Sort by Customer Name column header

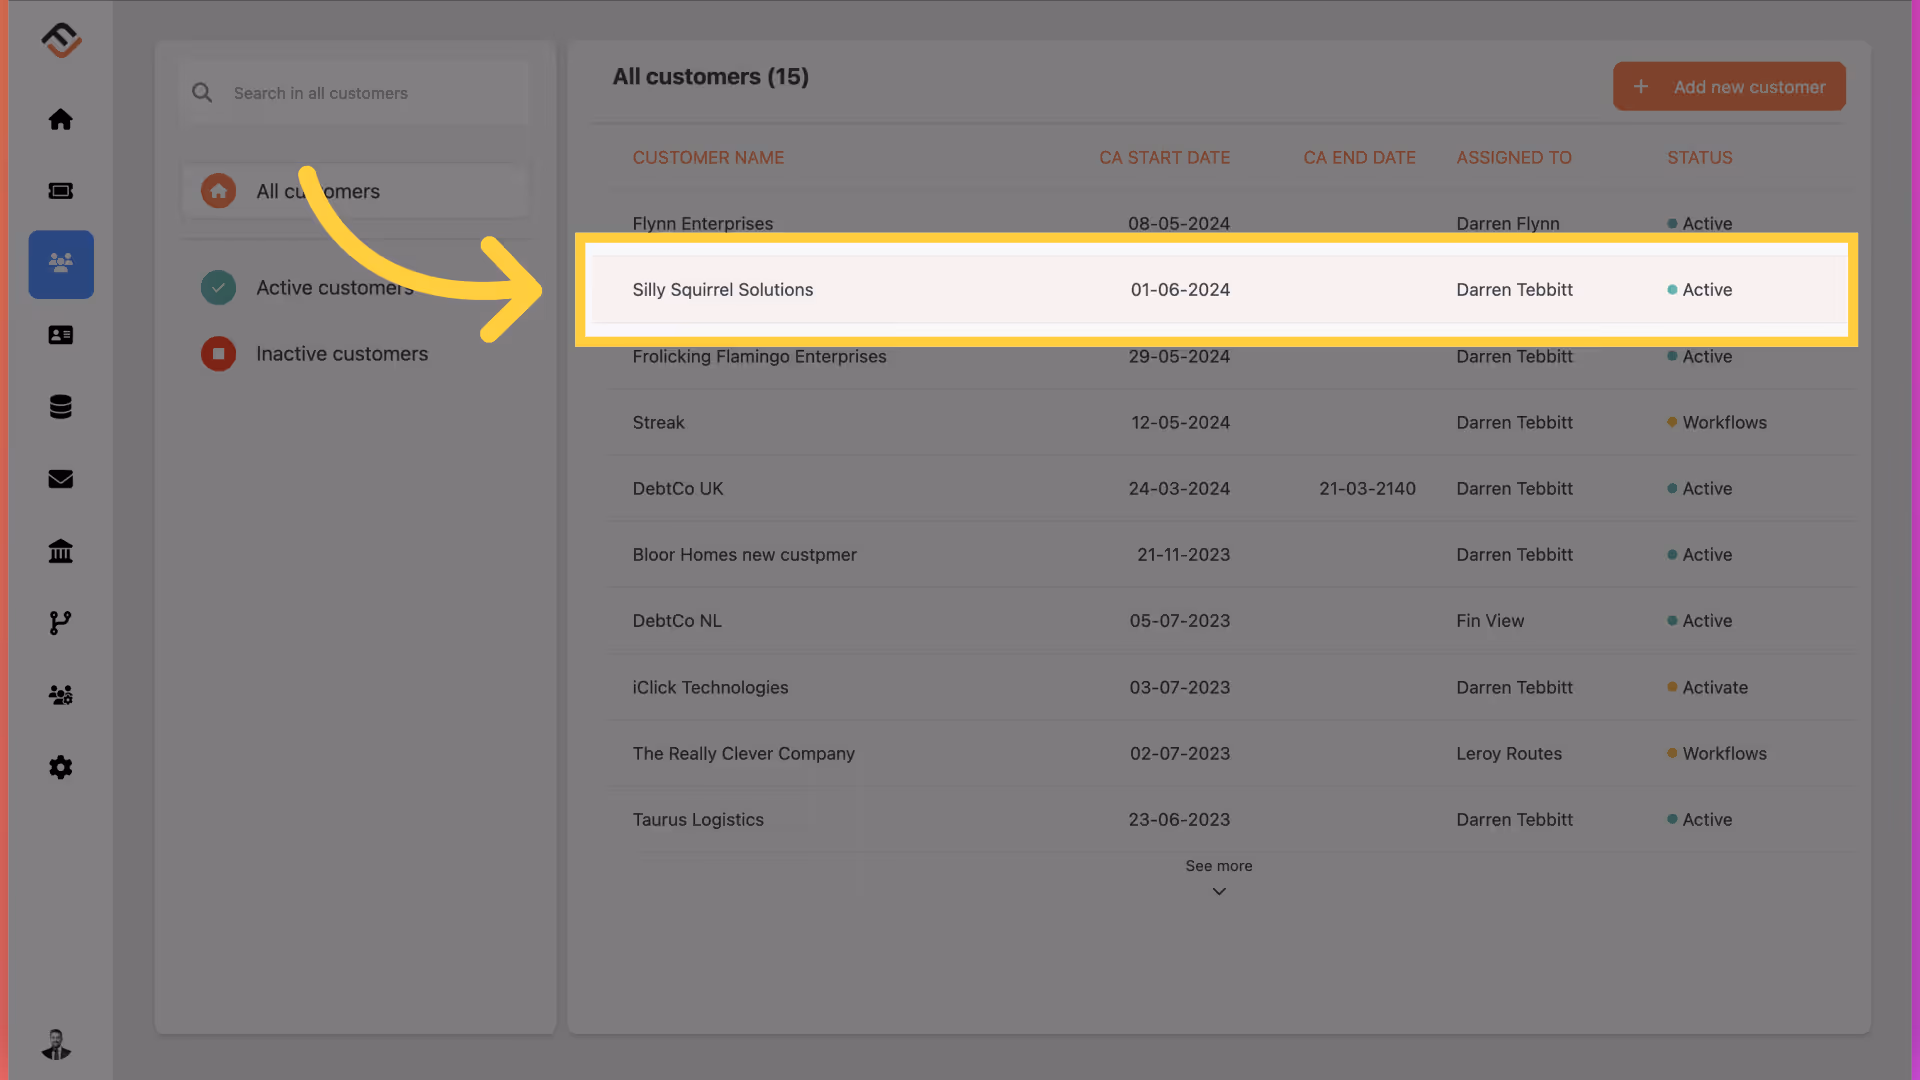point(708,158)
